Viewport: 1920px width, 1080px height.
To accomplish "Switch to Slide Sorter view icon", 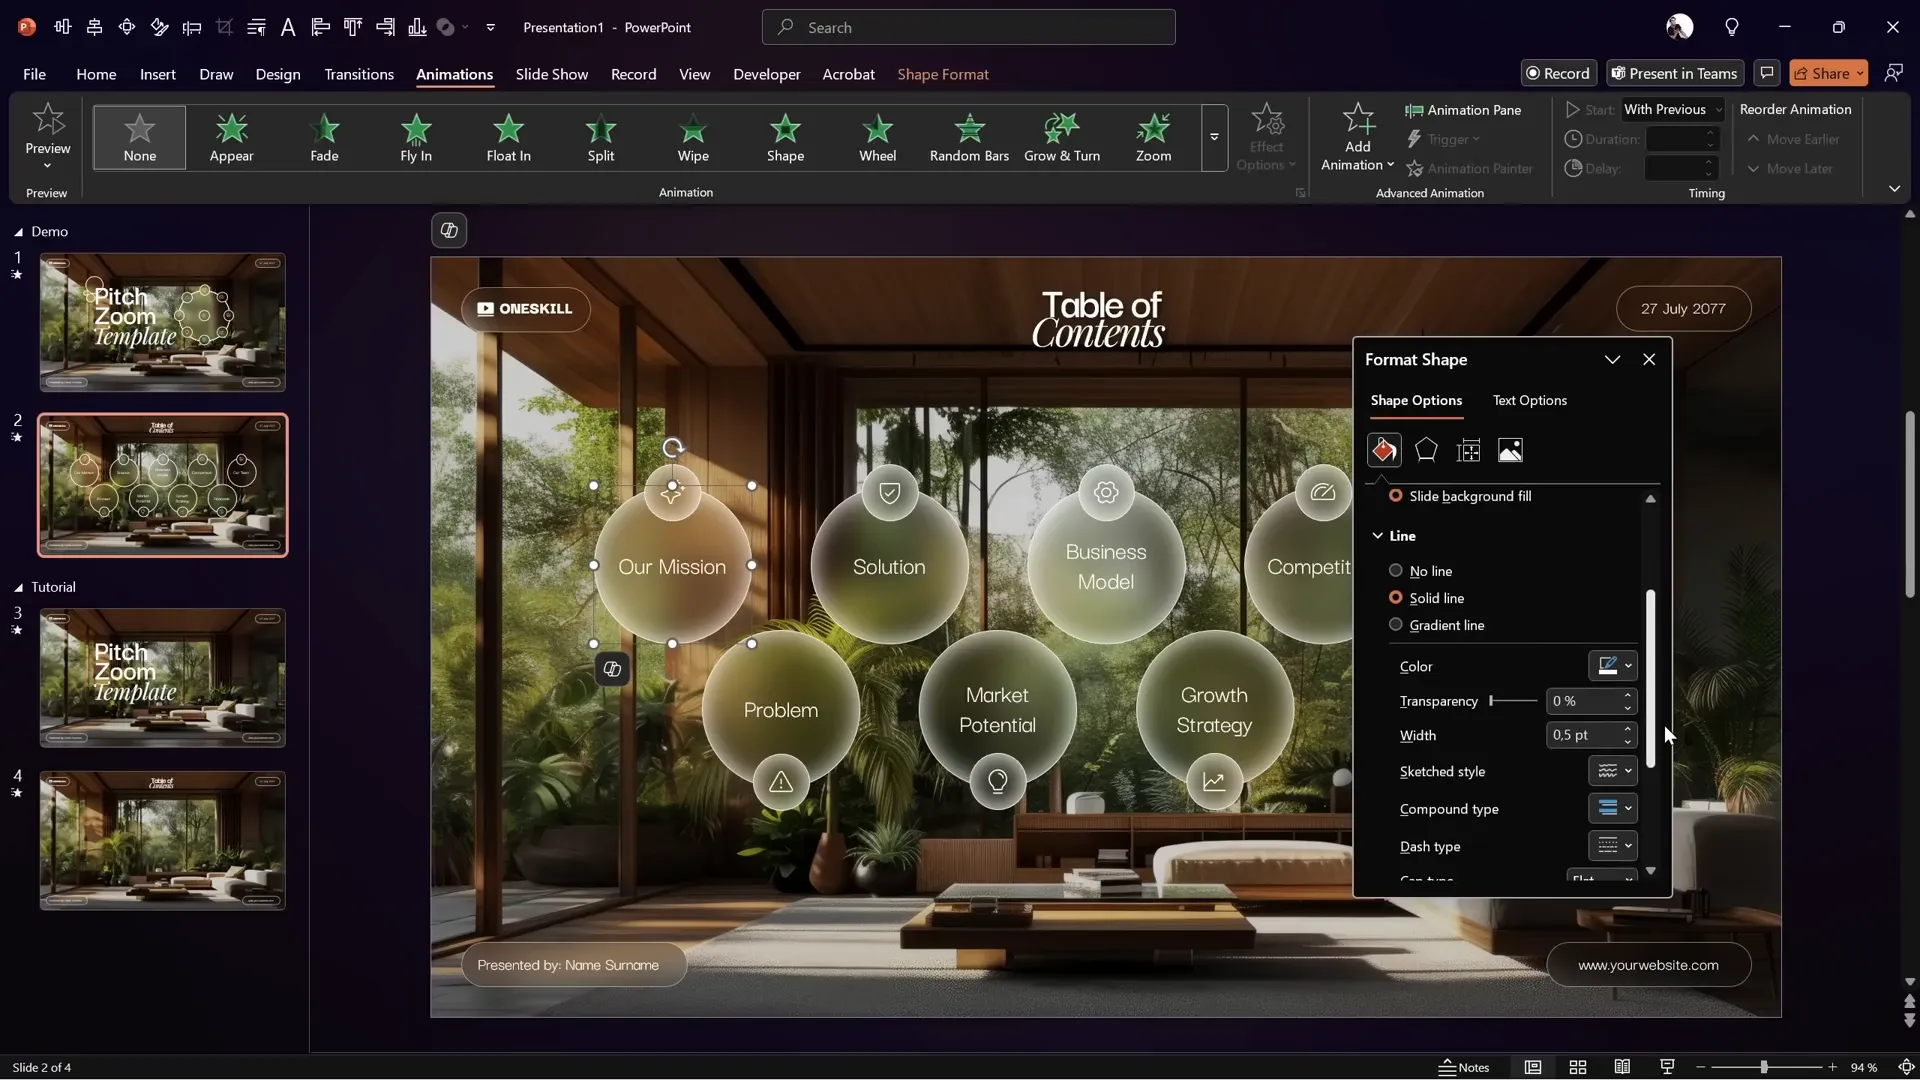I will click(x=1578, y=1067).
